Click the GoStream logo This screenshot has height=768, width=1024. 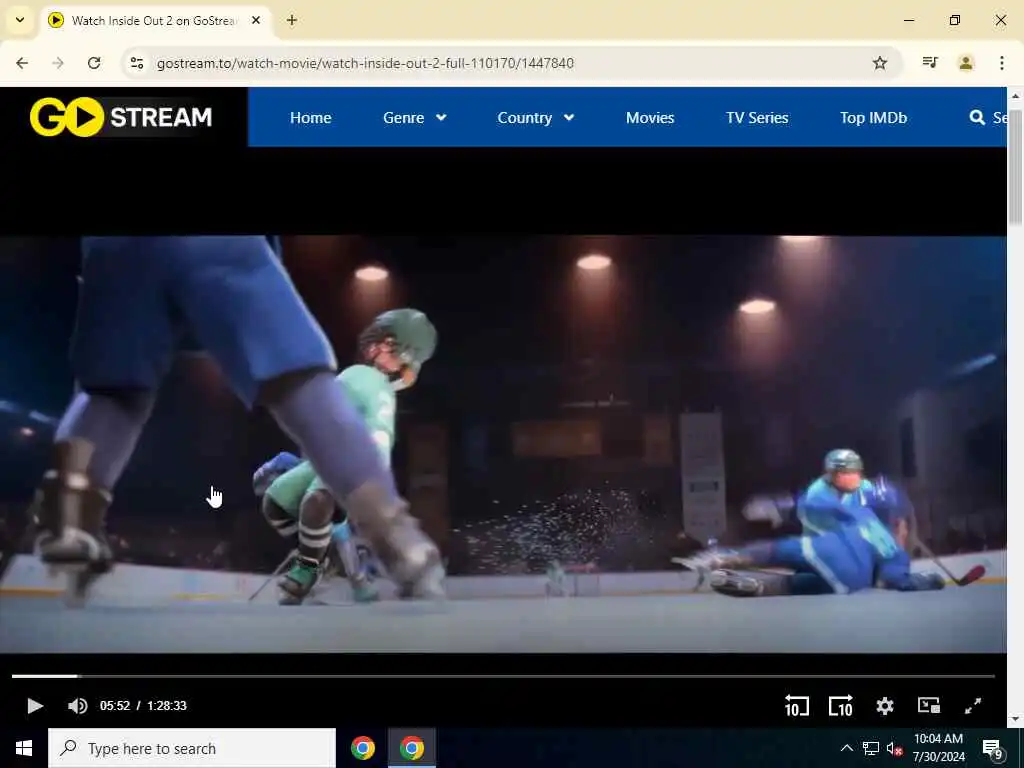(x=121, y=117)
